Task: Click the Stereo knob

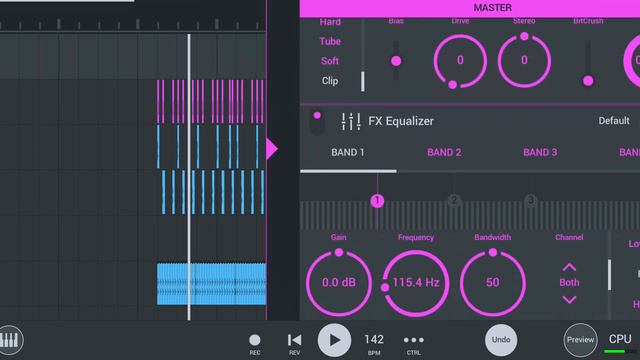Action: tap(524, 61)
